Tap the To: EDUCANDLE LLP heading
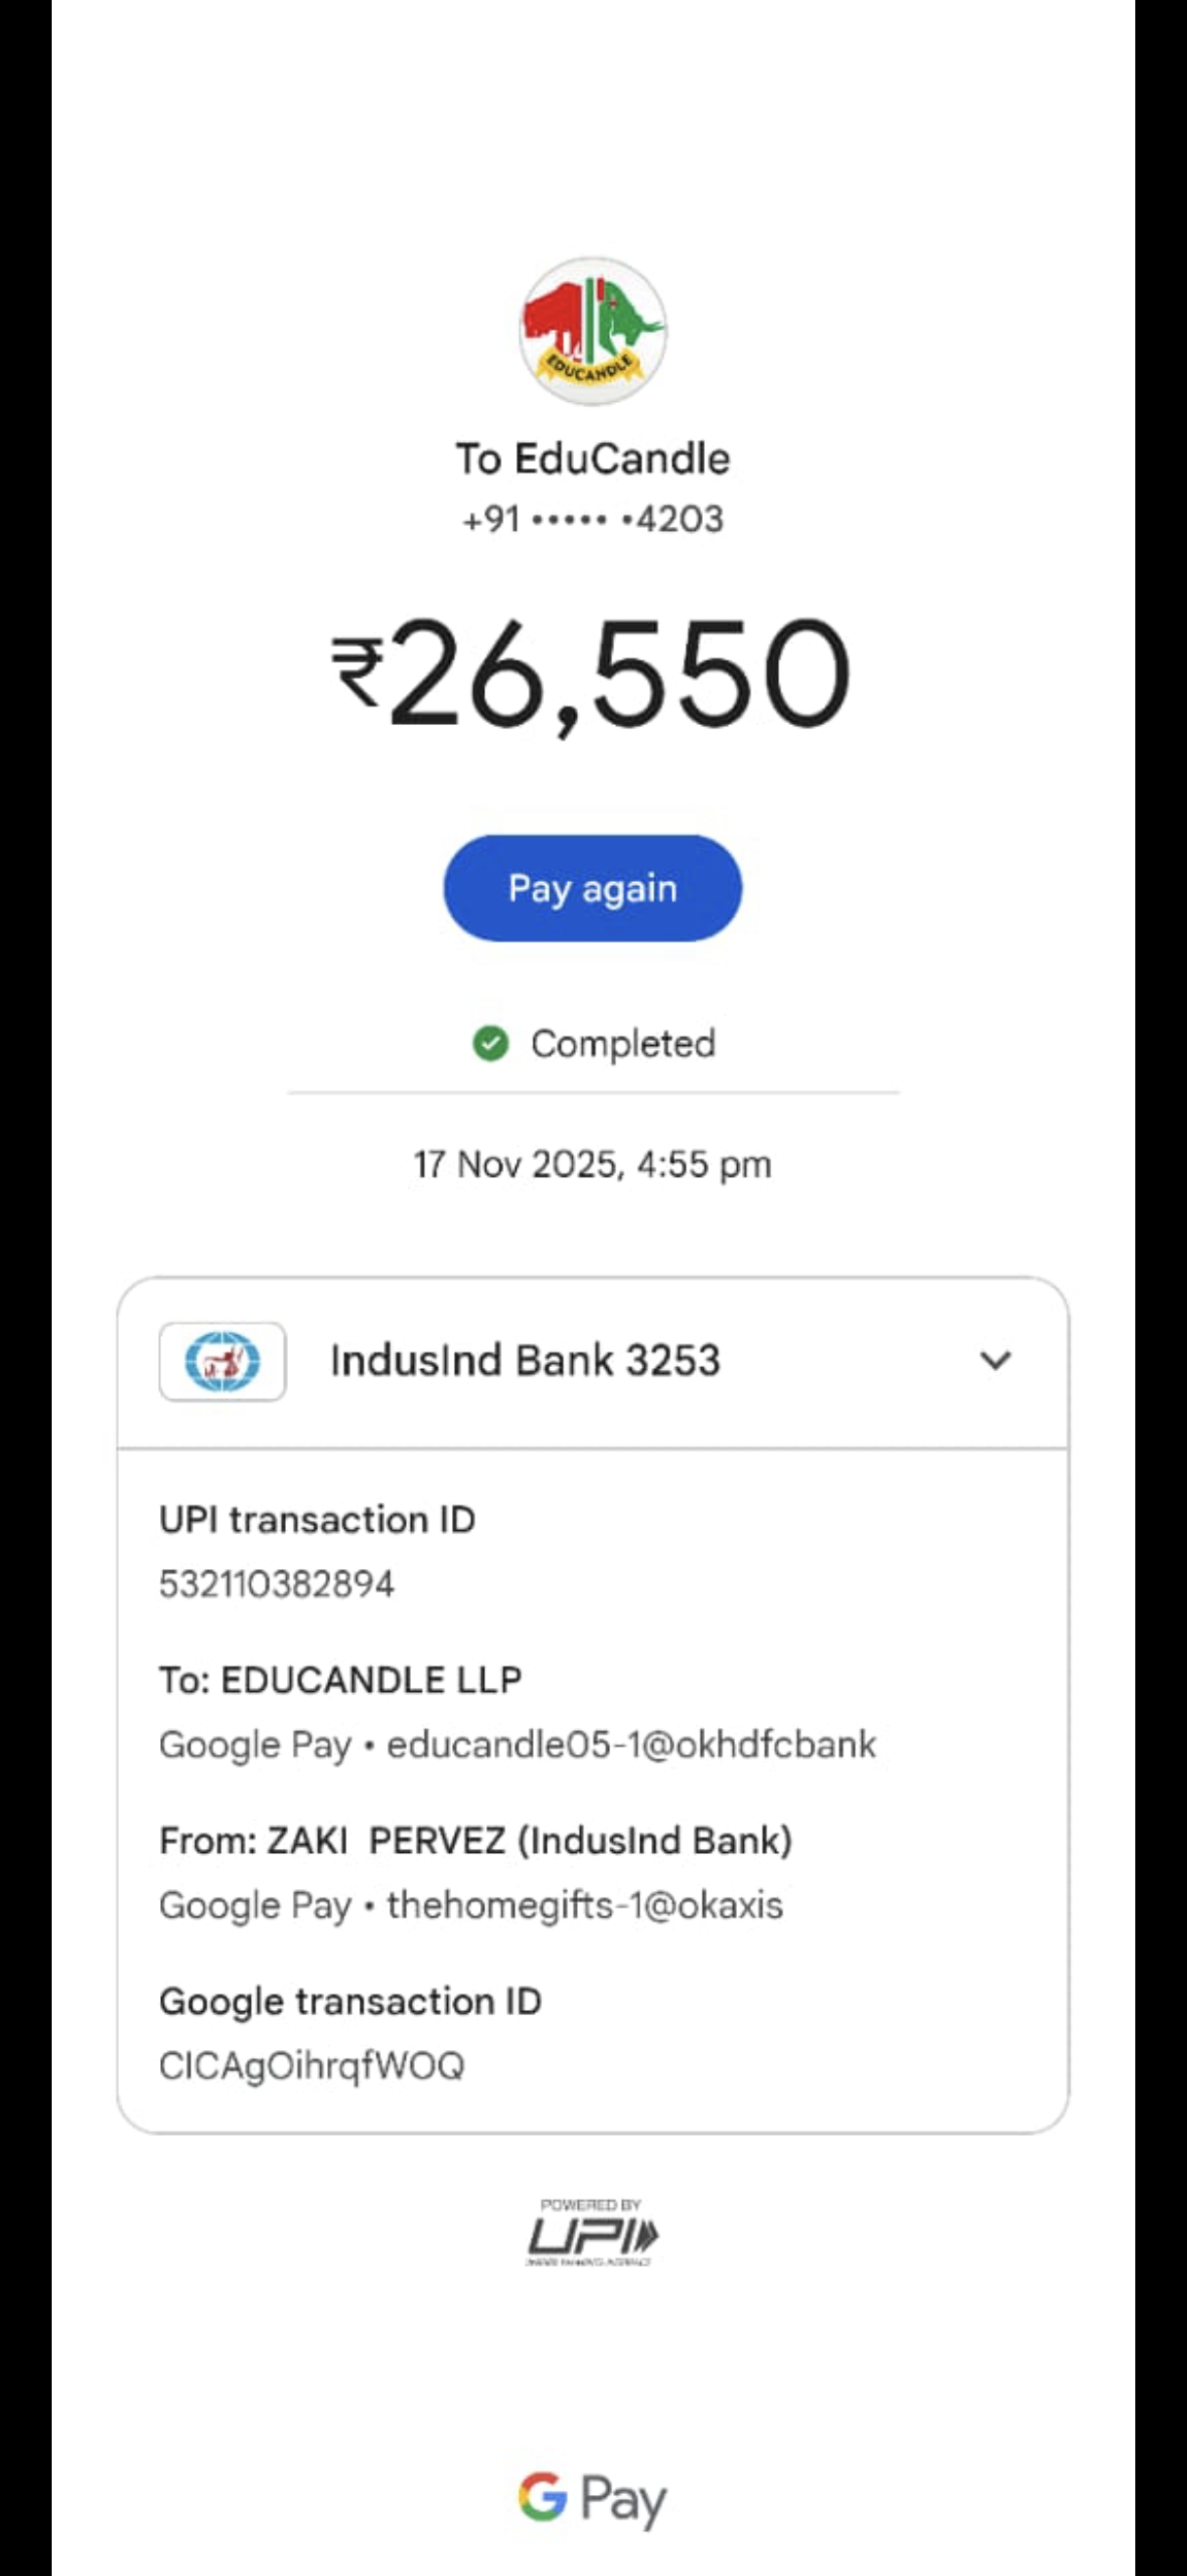 pos(340,1680)
